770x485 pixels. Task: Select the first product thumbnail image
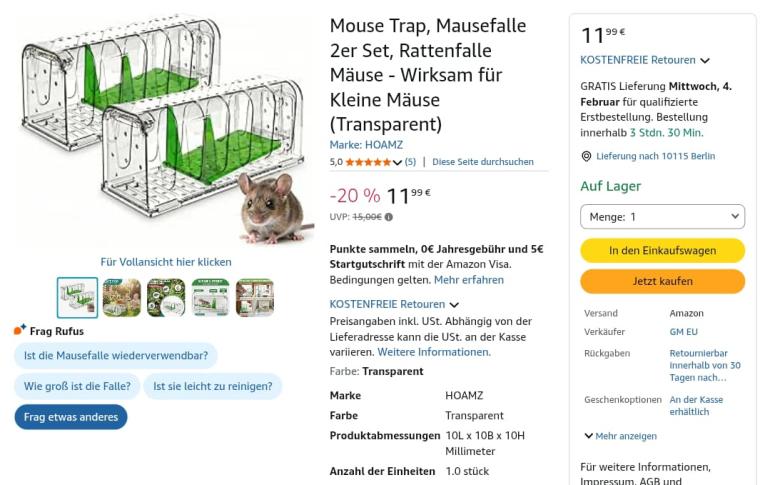(77, 298)
